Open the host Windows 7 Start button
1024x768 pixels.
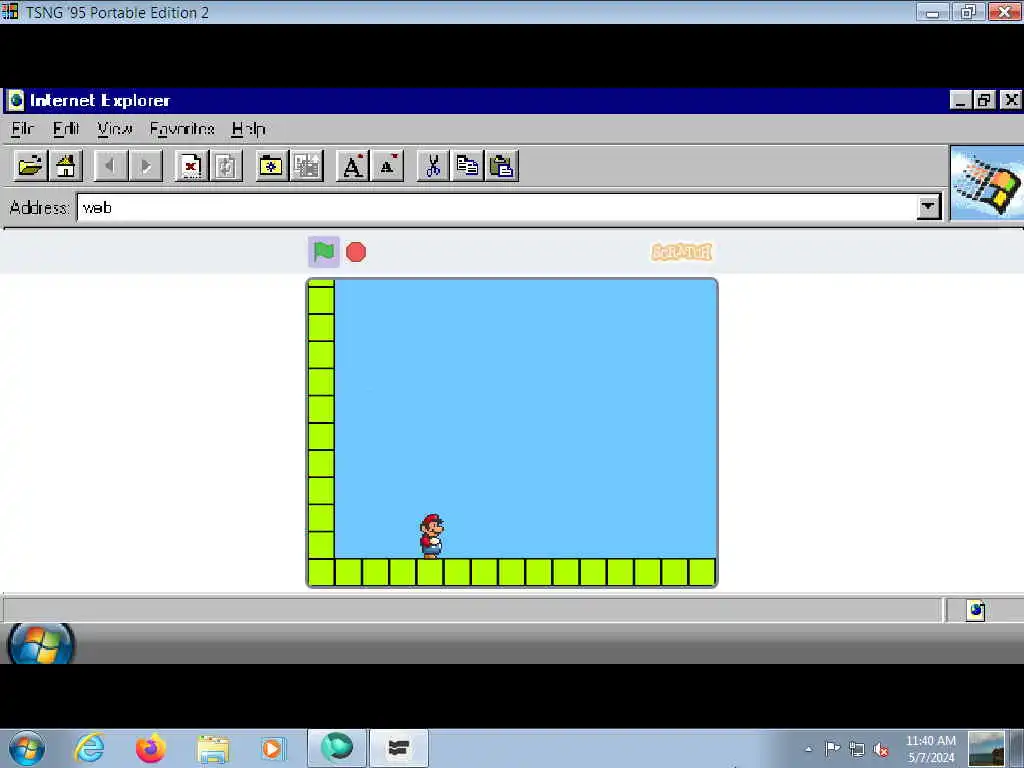coord(27,748)
